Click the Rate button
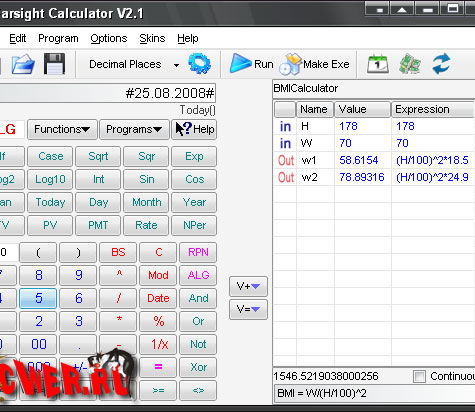This screenshot has width=475, height=412. click(146, 225)
